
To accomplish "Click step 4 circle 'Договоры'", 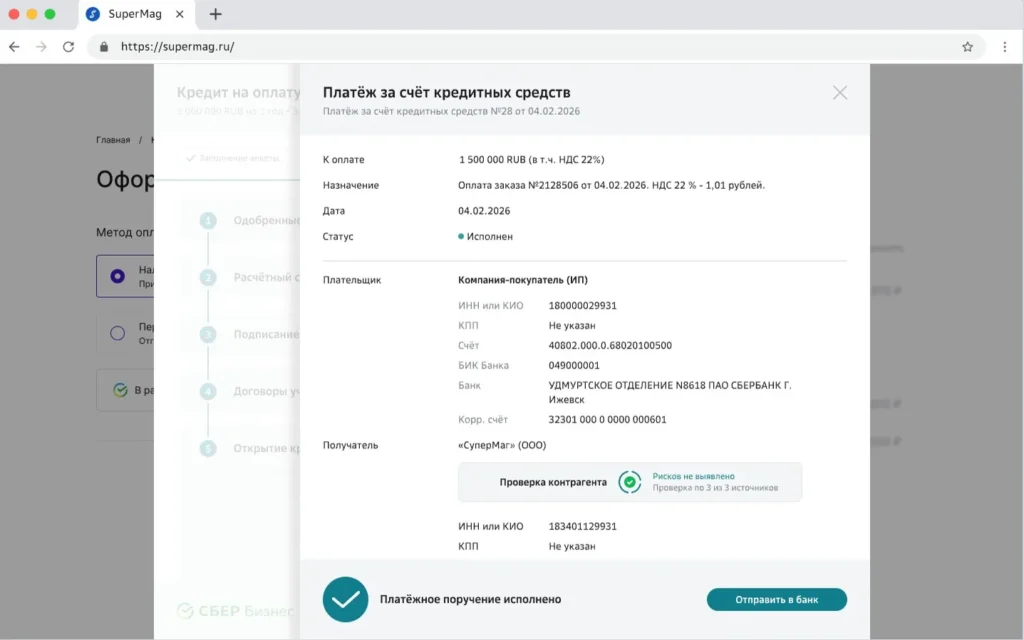I will [208, 391].
